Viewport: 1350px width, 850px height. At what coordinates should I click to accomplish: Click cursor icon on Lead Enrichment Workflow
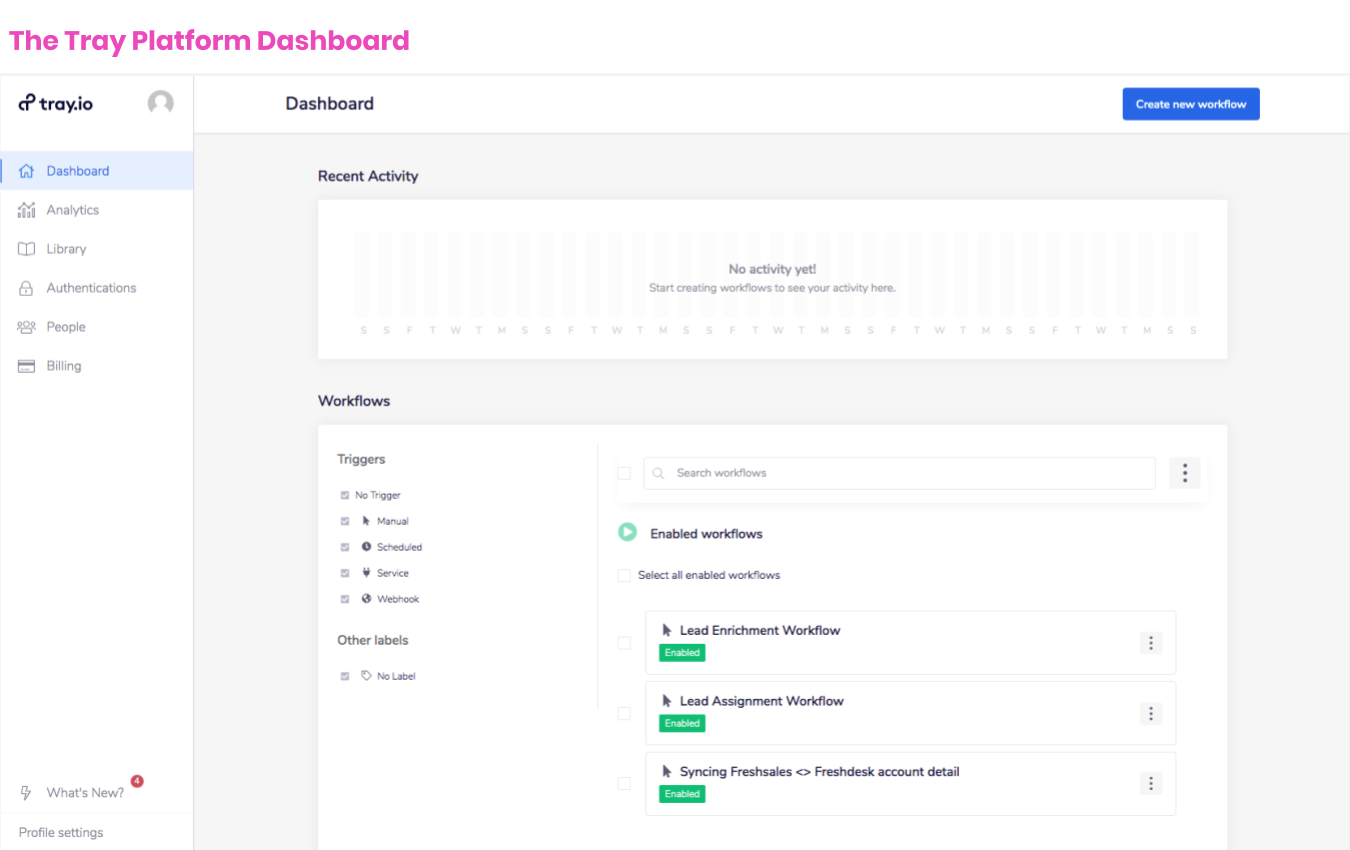(667, 630)
